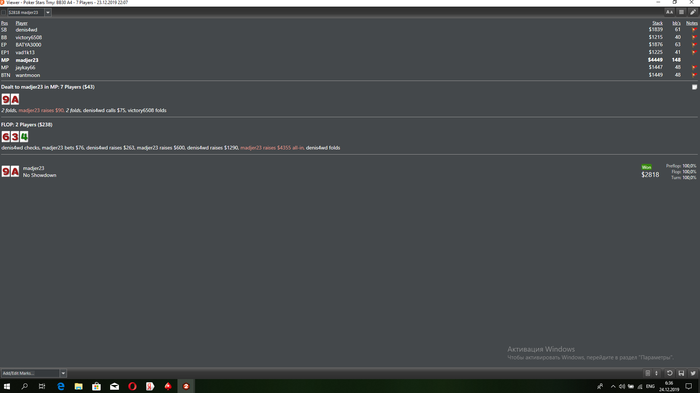Click the green flop card 4
This screenshot has width=700, height=393.
[24, 137]
